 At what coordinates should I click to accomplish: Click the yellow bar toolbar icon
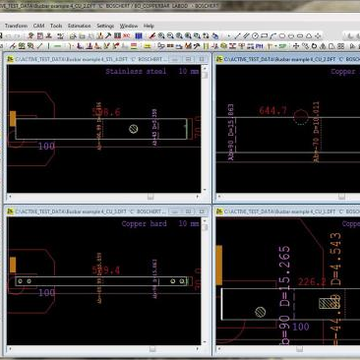click(147, 46)
